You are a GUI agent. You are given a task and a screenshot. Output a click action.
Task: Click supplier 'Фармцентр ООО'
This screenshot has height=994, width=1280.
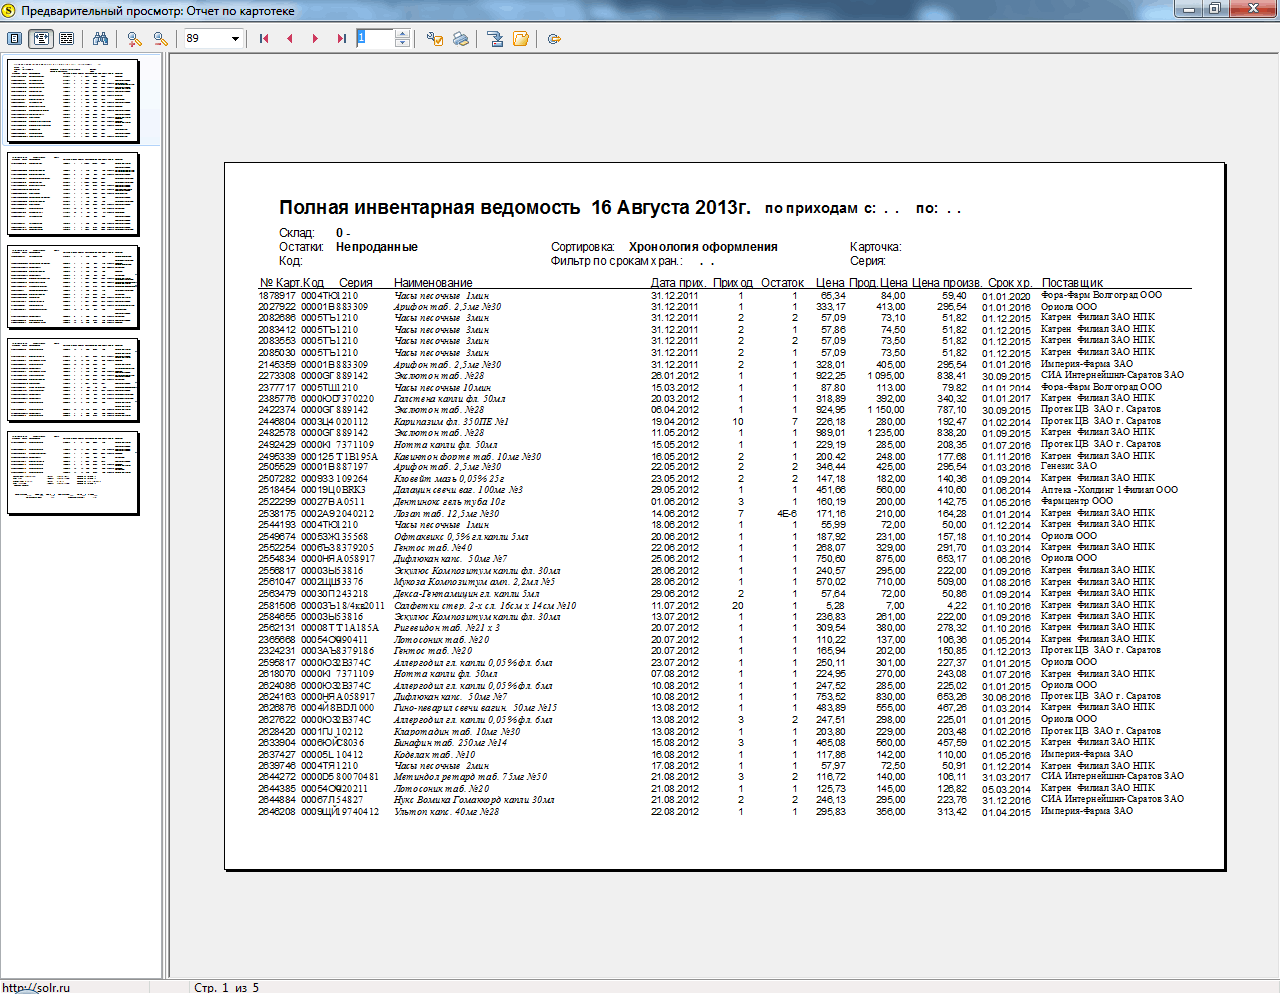point(1076,501)
